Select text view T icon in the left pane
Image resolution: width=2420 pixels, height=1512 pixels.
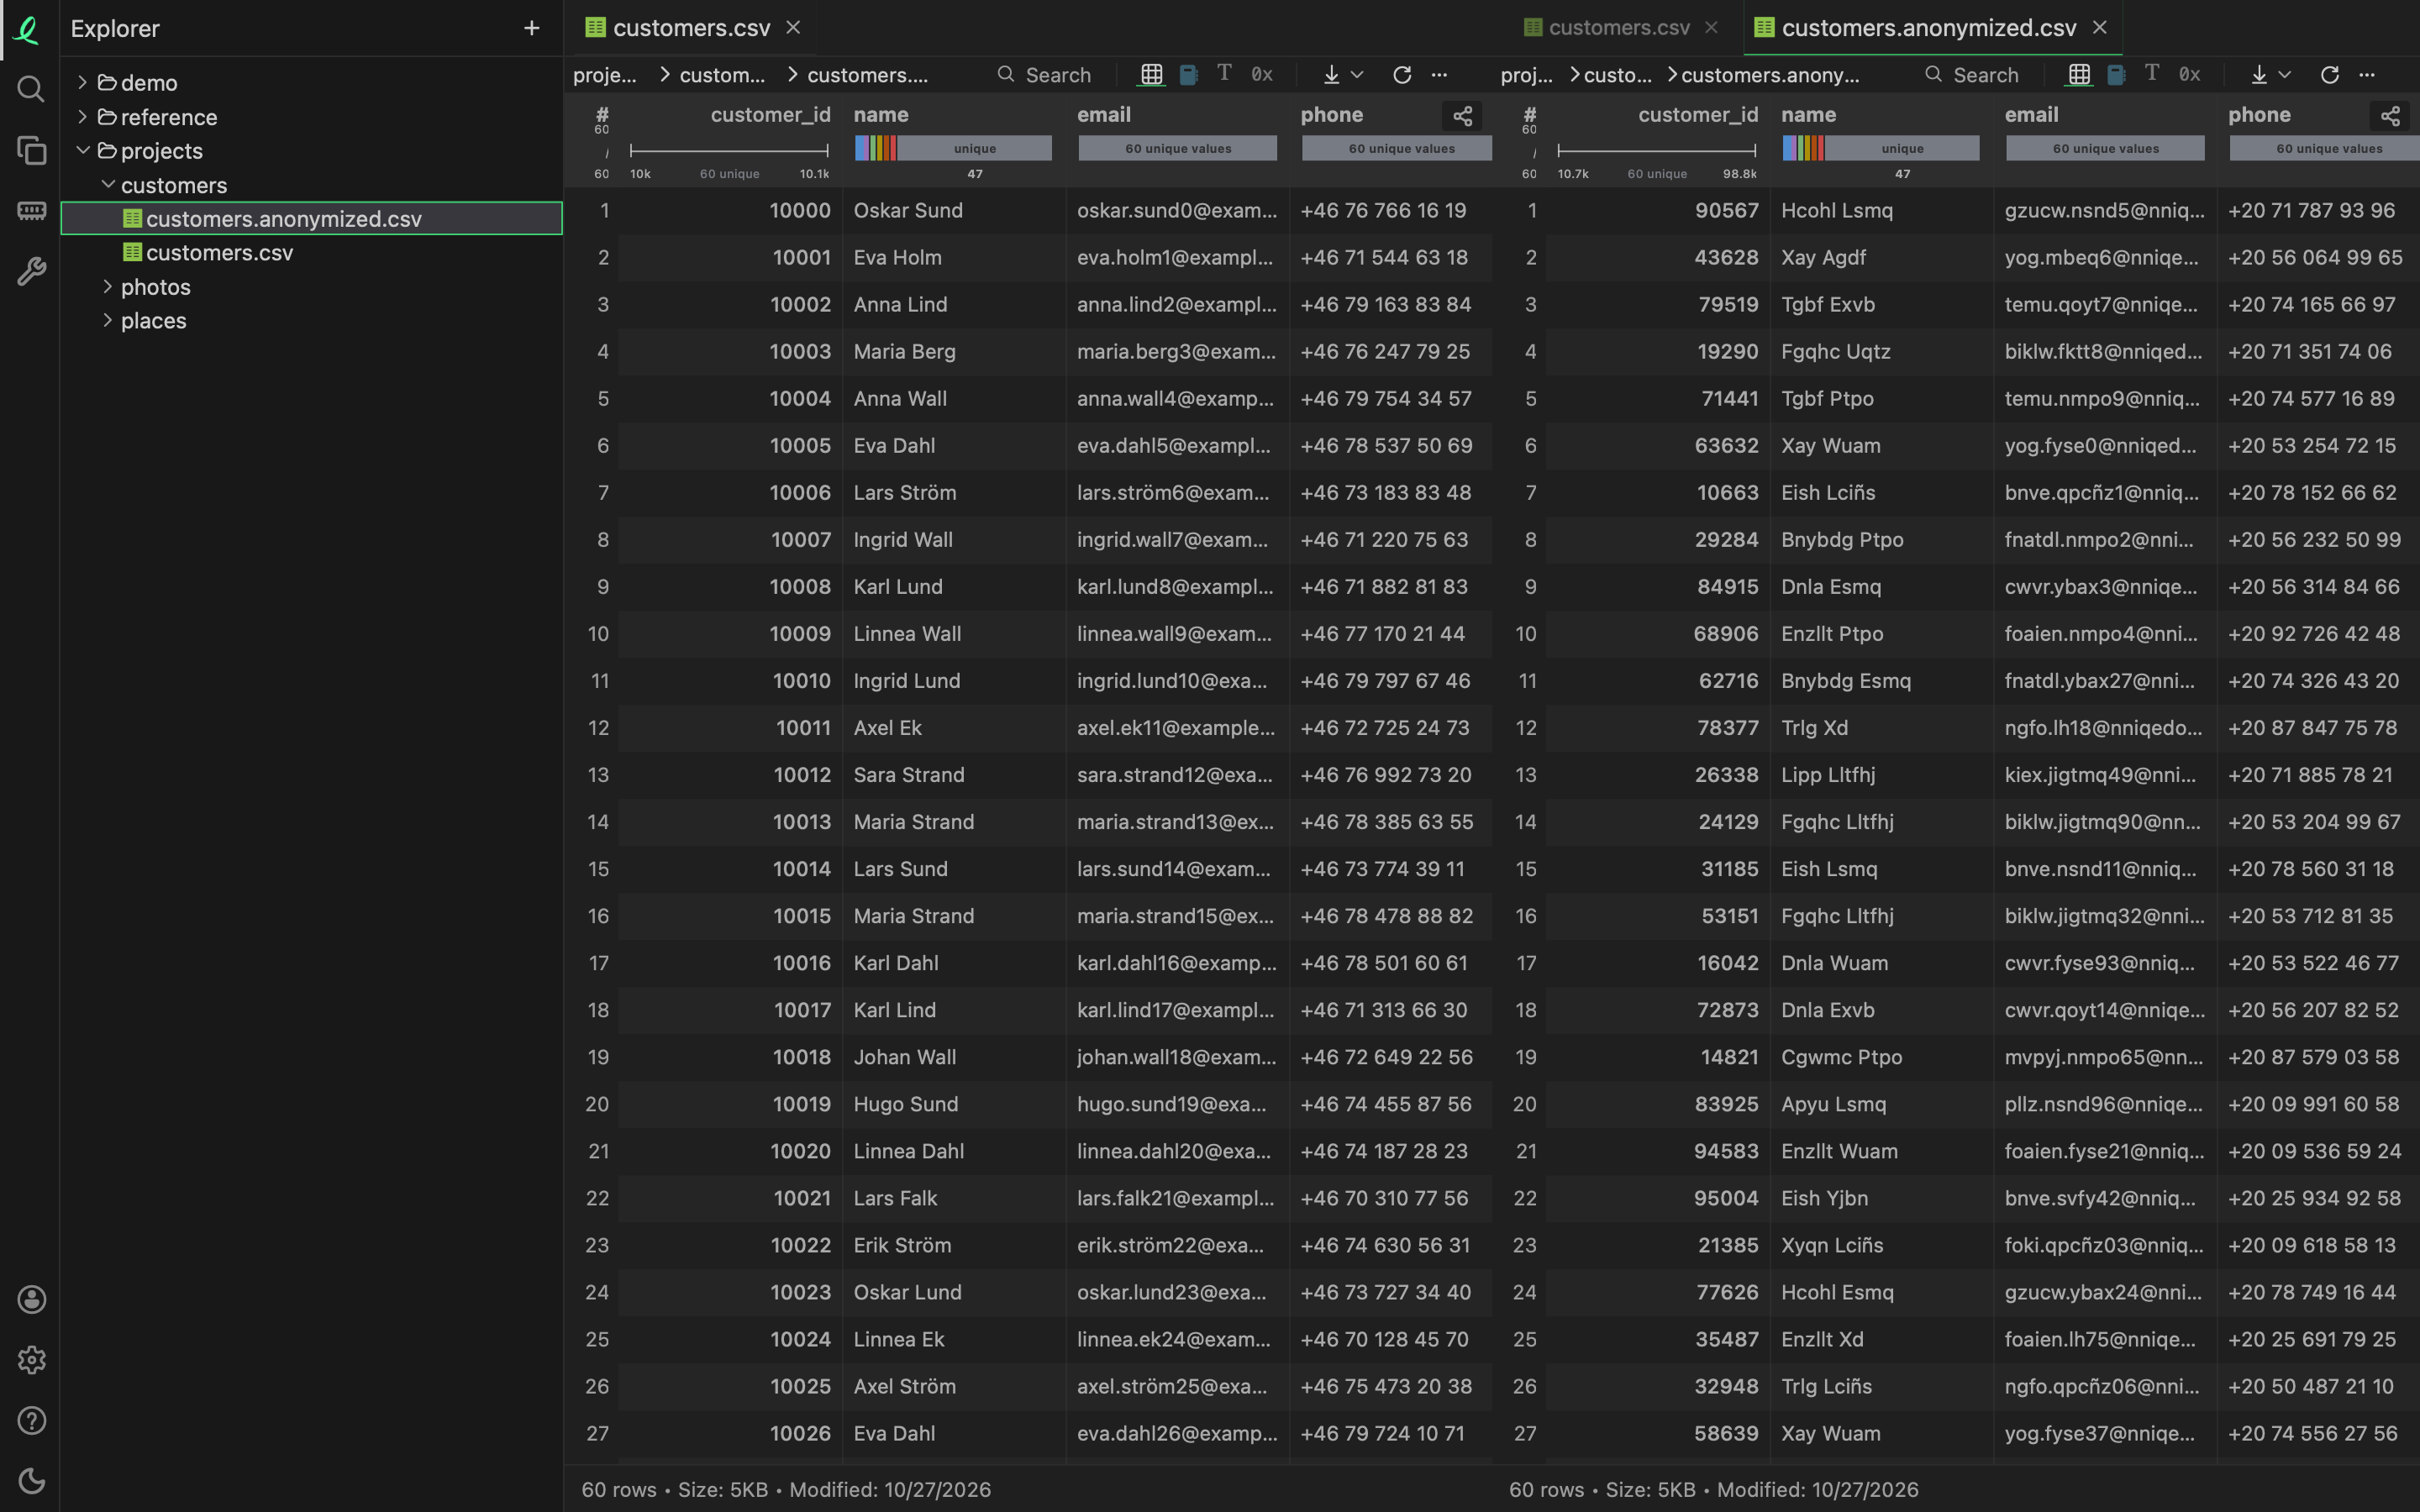1224,73
